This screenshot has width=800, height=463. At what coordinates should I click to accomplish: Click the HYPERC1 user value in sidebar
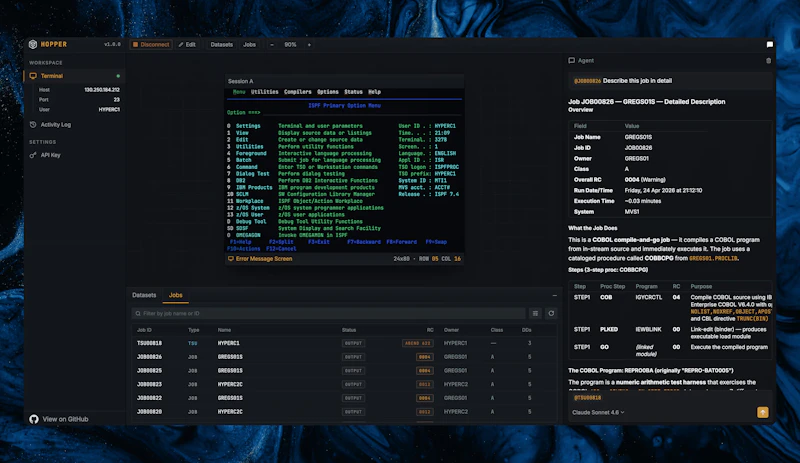click(x=109, y=109)
